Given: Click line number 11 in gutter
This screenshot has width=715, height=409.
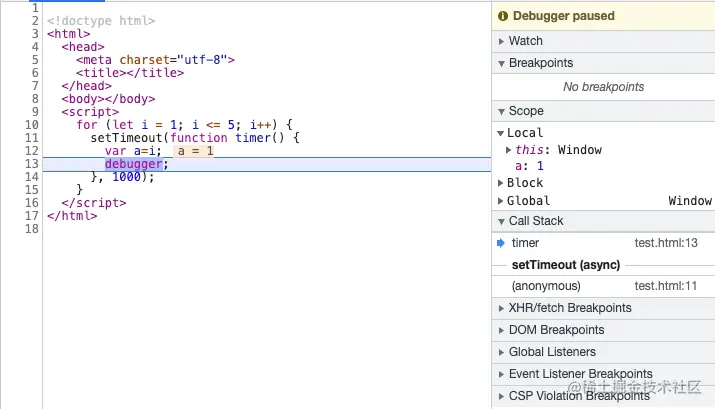Looking at the screenshot, I should point(32,138).
